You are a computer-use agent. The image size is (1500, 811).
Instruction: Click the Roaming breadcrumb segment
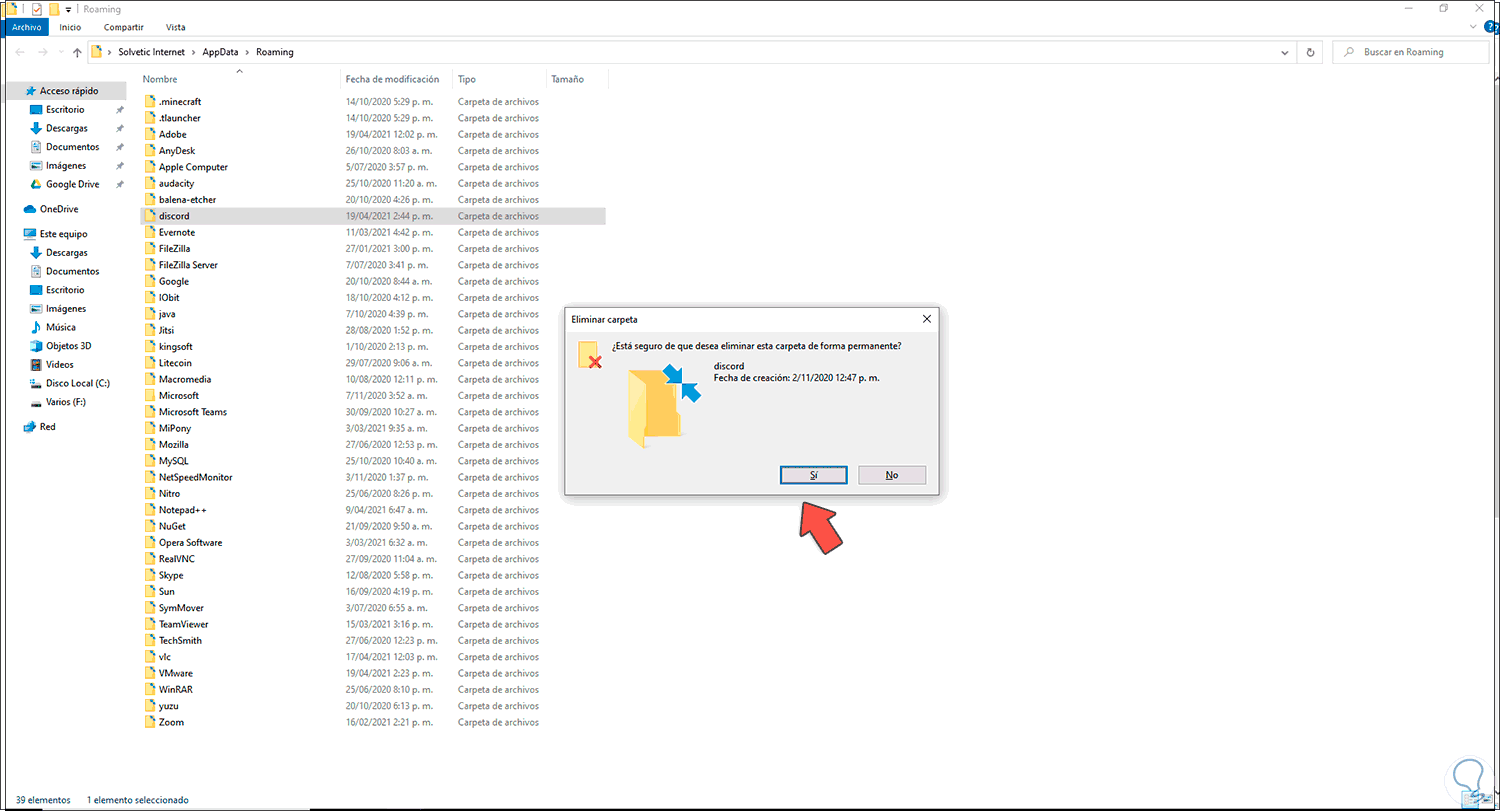tap(275, 52)
